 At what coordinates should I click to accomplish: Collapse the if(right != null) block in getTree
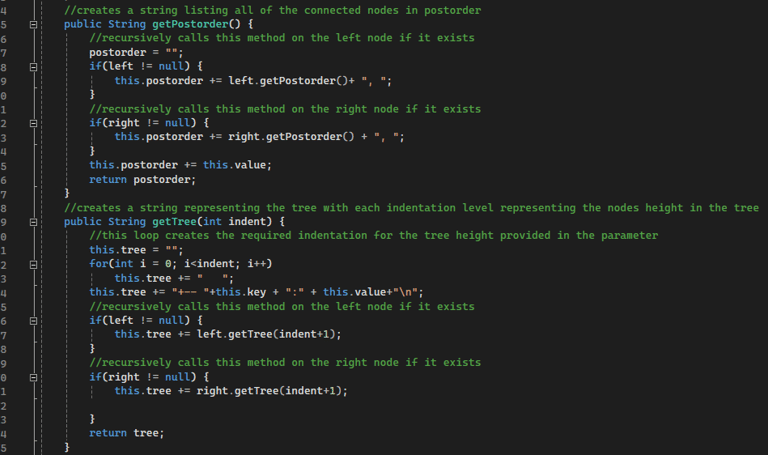coord(33,378)
